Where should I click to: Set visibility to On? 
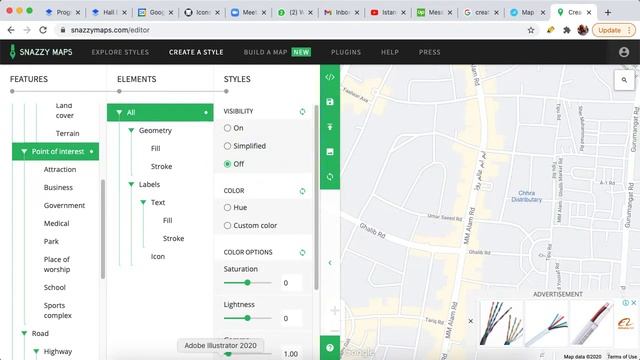point(227,128)
